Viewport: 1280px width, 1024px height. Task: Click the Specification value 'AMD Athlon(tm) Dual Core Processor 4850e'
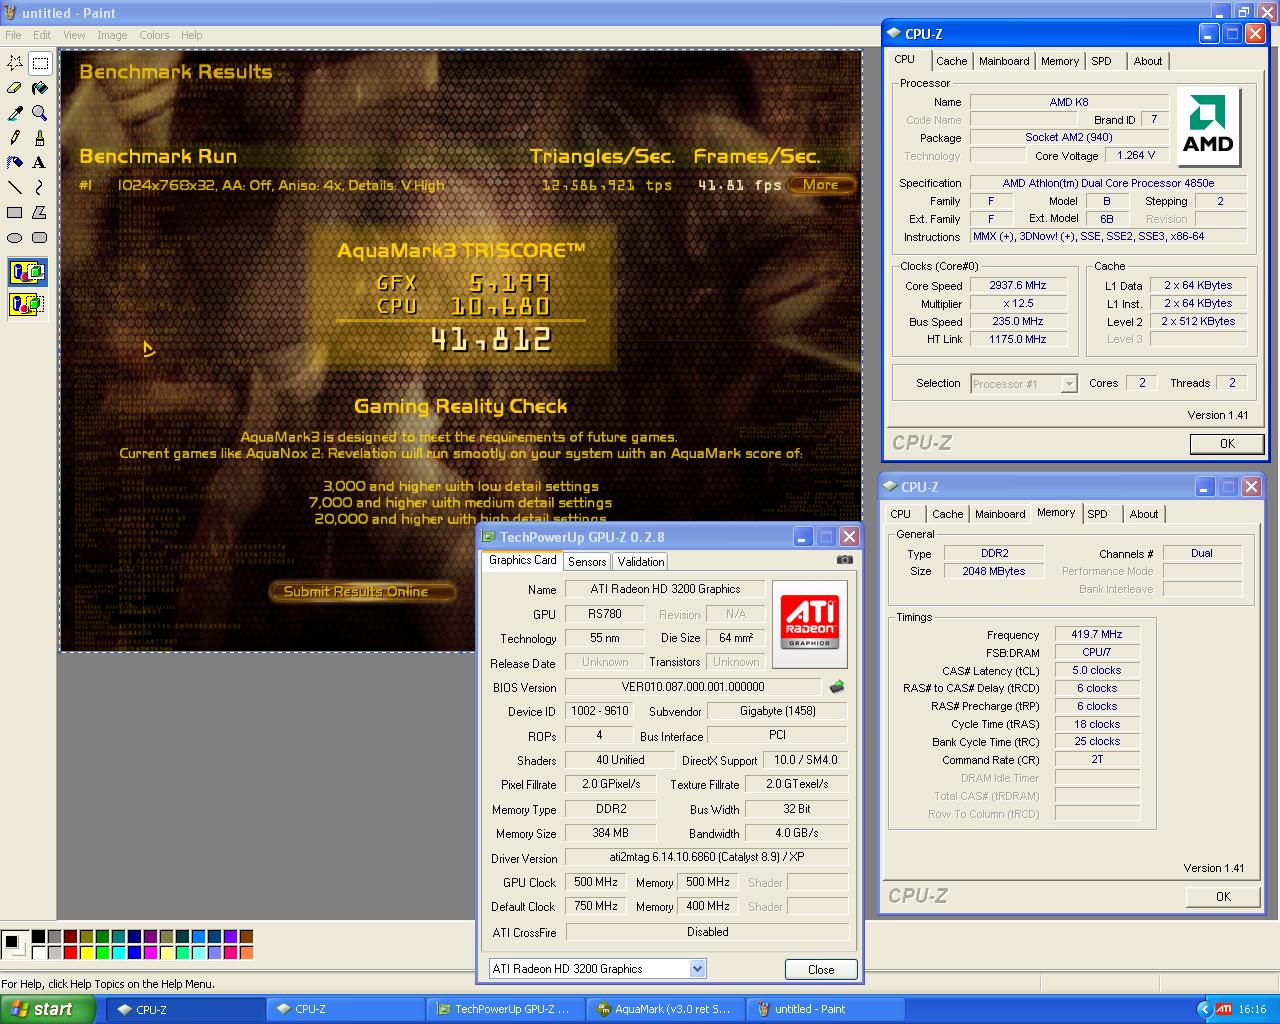pyautogui.click(x=1108, y=183)
